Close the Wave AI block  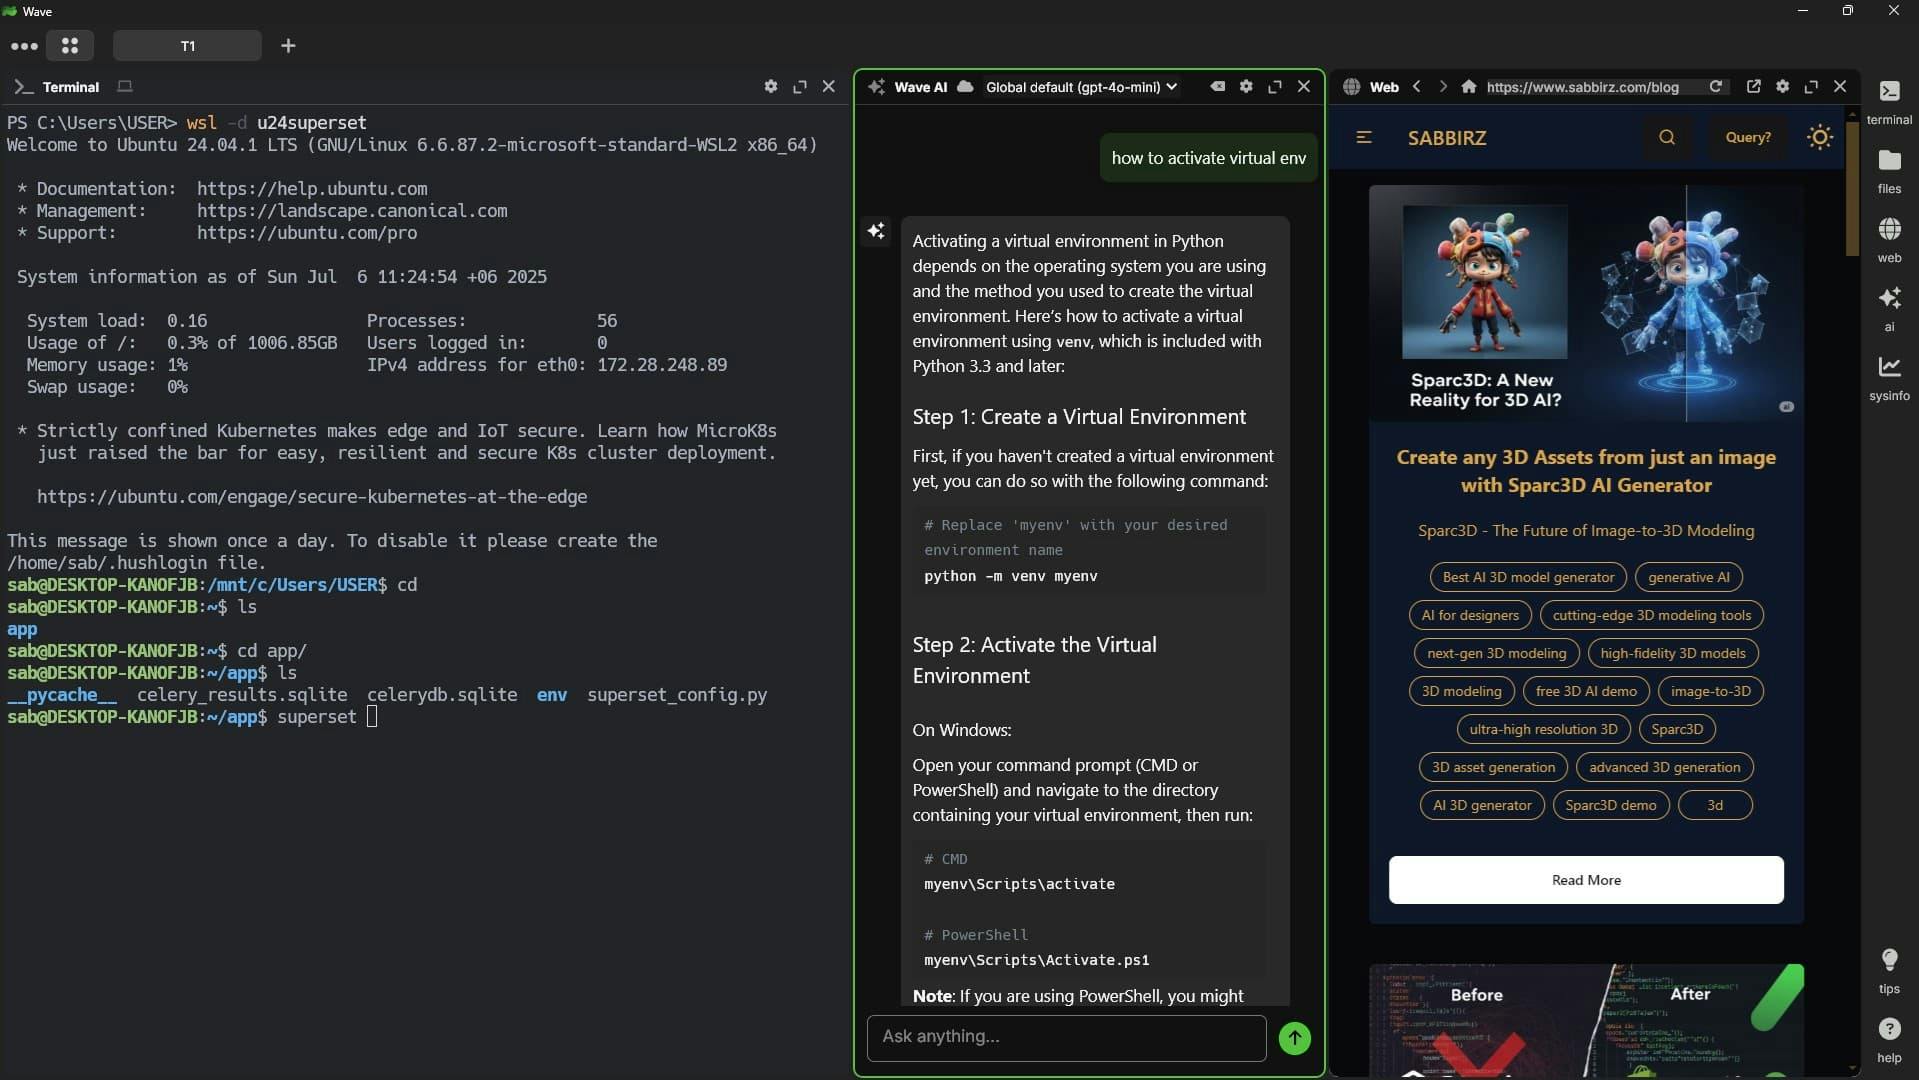pyautogui.click(x=1304, y=87)
